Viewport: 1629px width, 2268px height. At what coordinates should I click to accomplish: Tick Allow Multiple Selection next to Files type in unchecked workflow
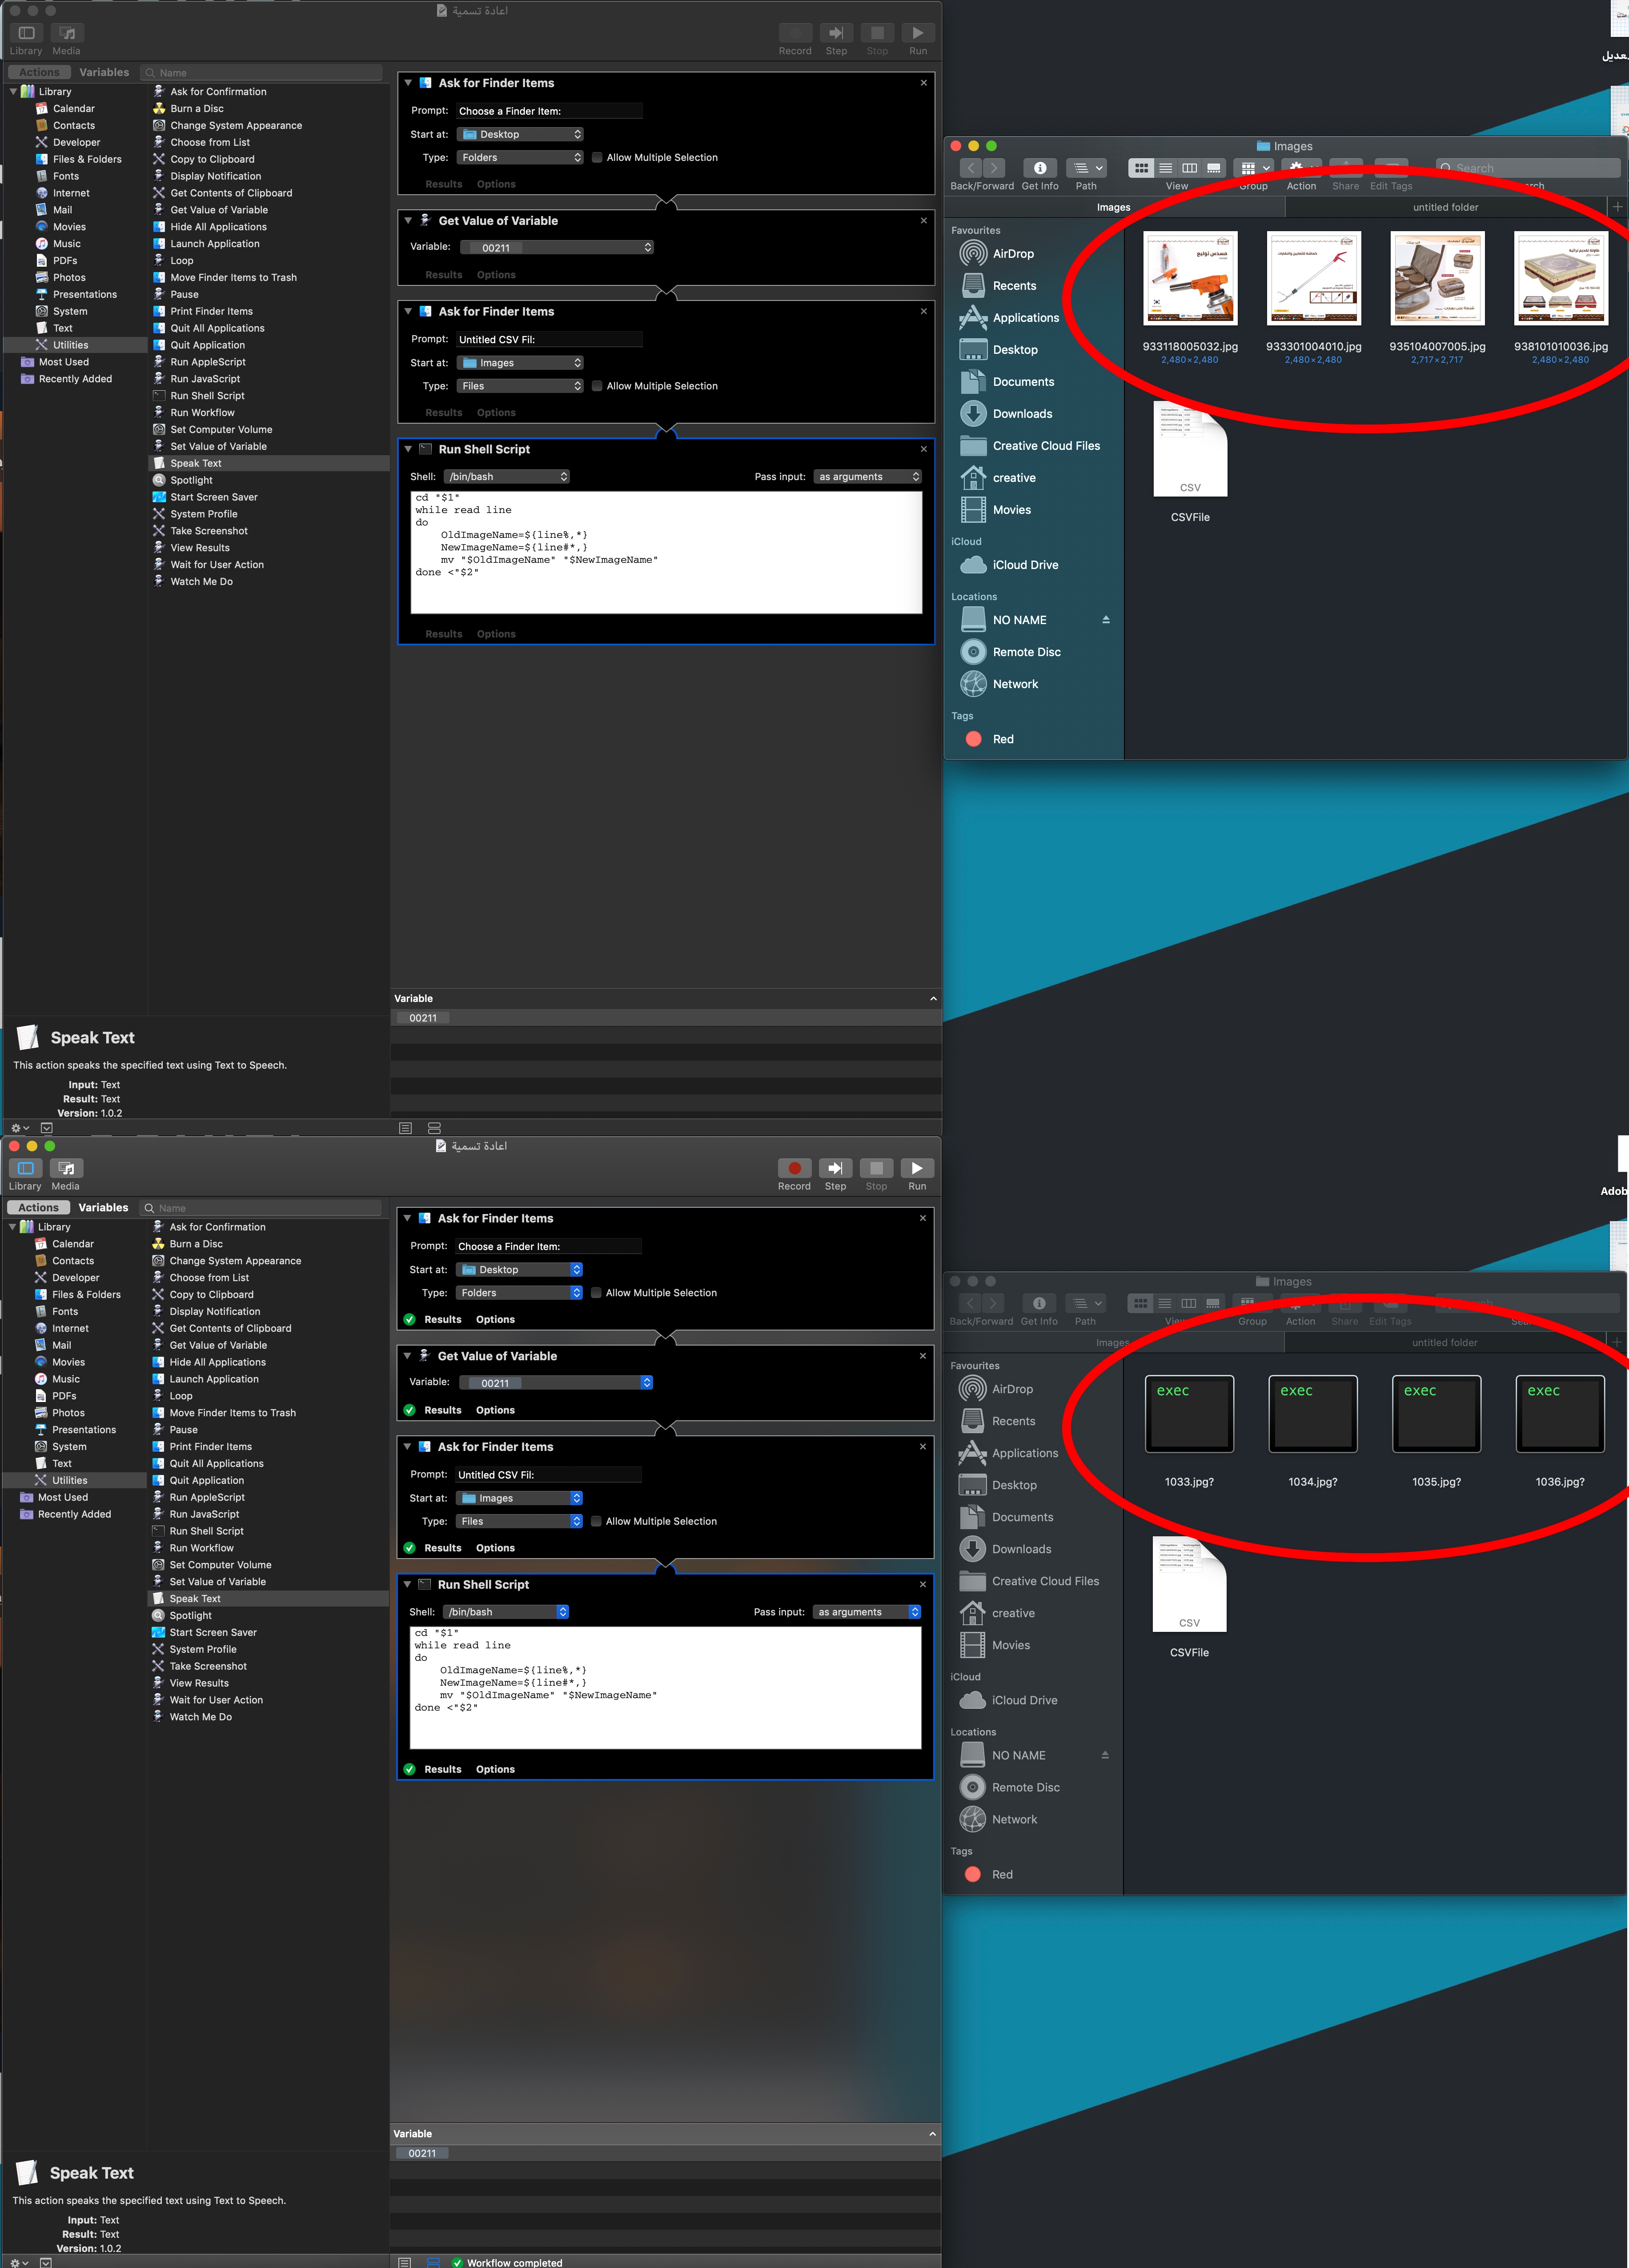[x=597, y=386]
